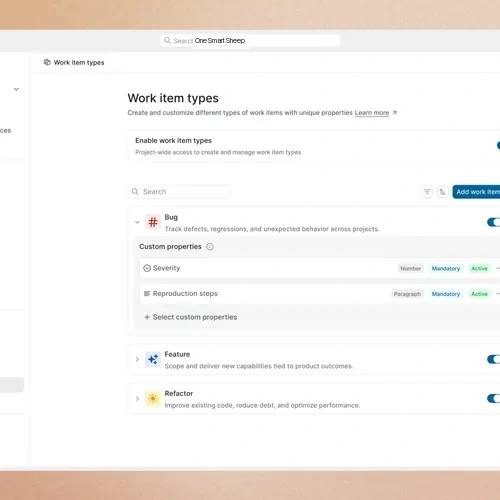The height and width of the screenshot is (500, 500).
Task: Click the Bug hash icon
Action: [x=153, y=222]
